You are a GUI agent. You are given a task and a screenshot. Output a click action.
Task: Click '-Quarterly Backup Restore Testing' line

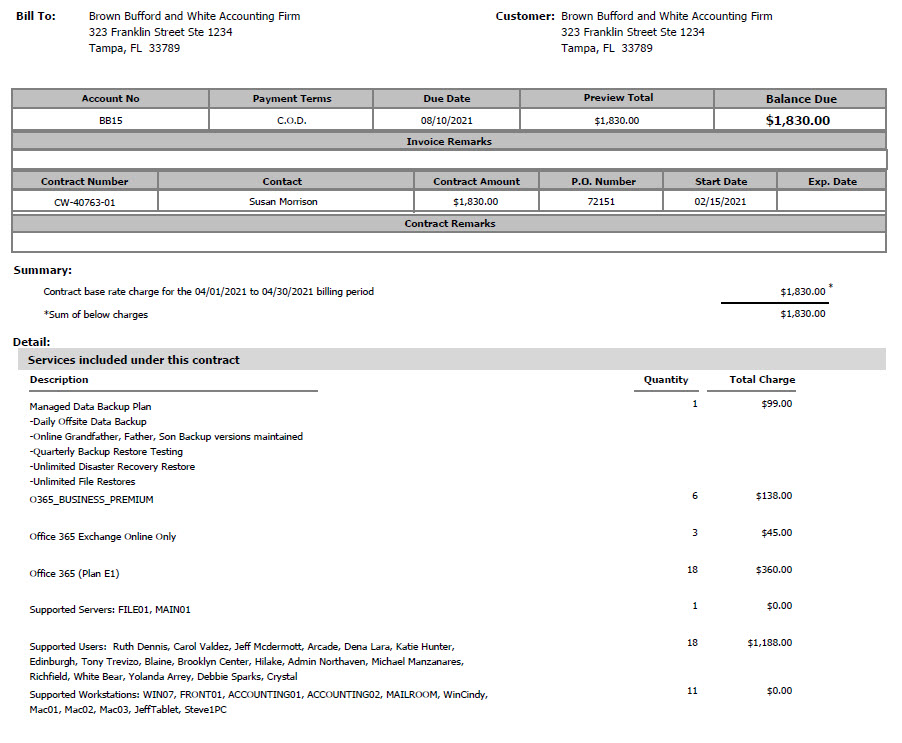106,451
